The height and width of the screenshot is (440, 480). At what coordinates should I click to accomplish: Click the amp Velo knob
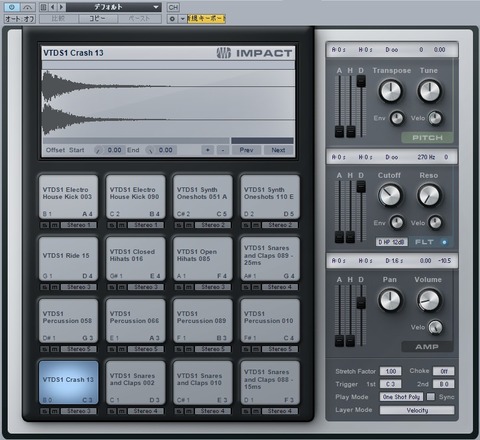click(435, 327)
